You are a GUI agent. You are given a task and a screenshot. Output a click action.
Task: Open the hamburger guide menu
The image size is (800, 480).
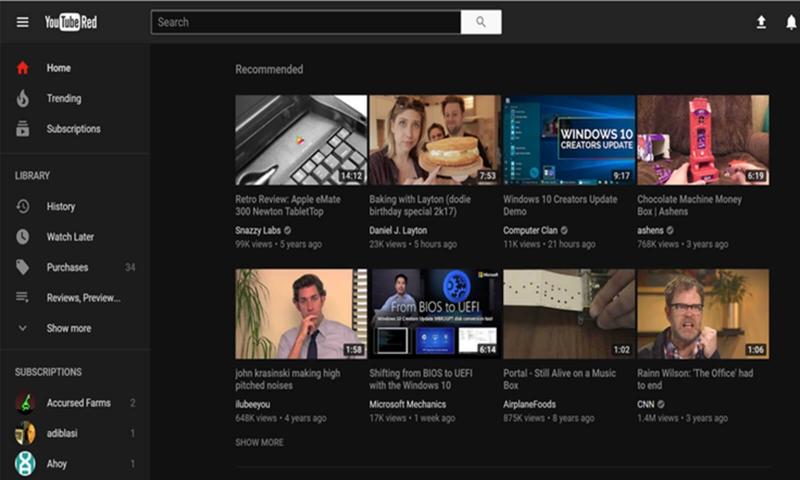[x=22, y=22]
